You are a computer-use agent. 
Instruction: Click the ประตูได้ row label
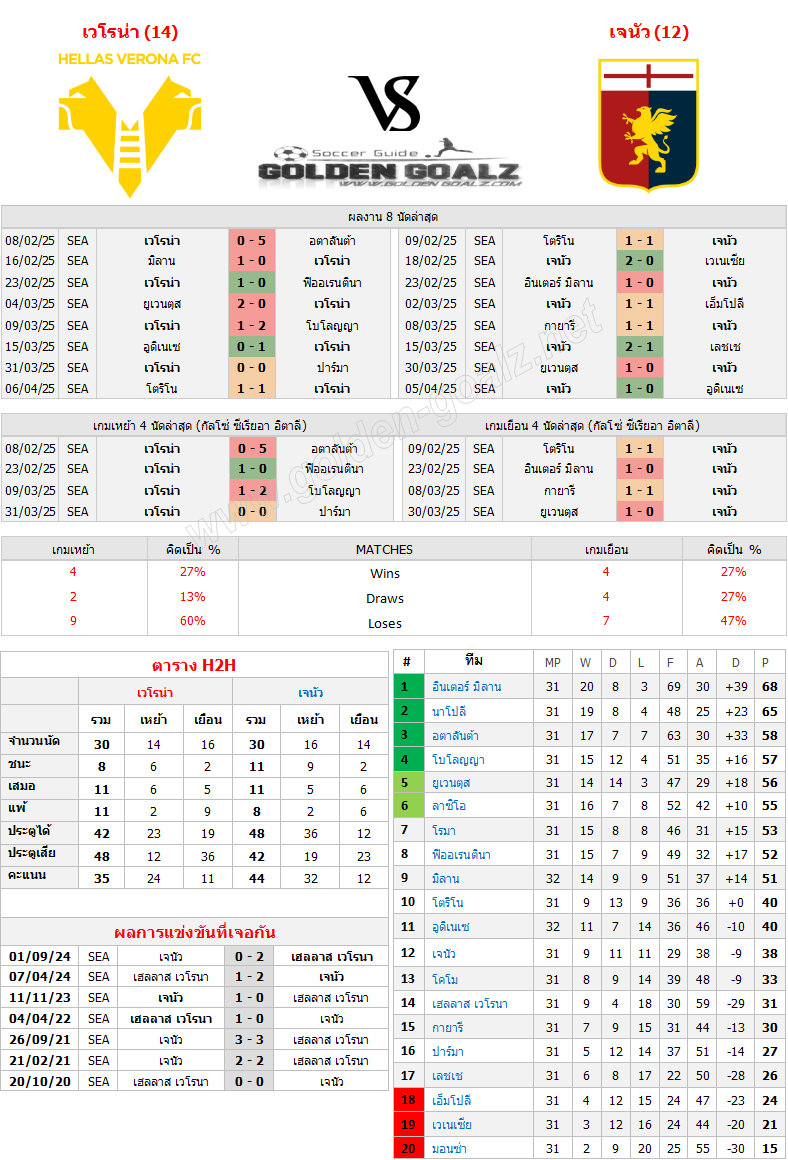(x=29, y=831)
